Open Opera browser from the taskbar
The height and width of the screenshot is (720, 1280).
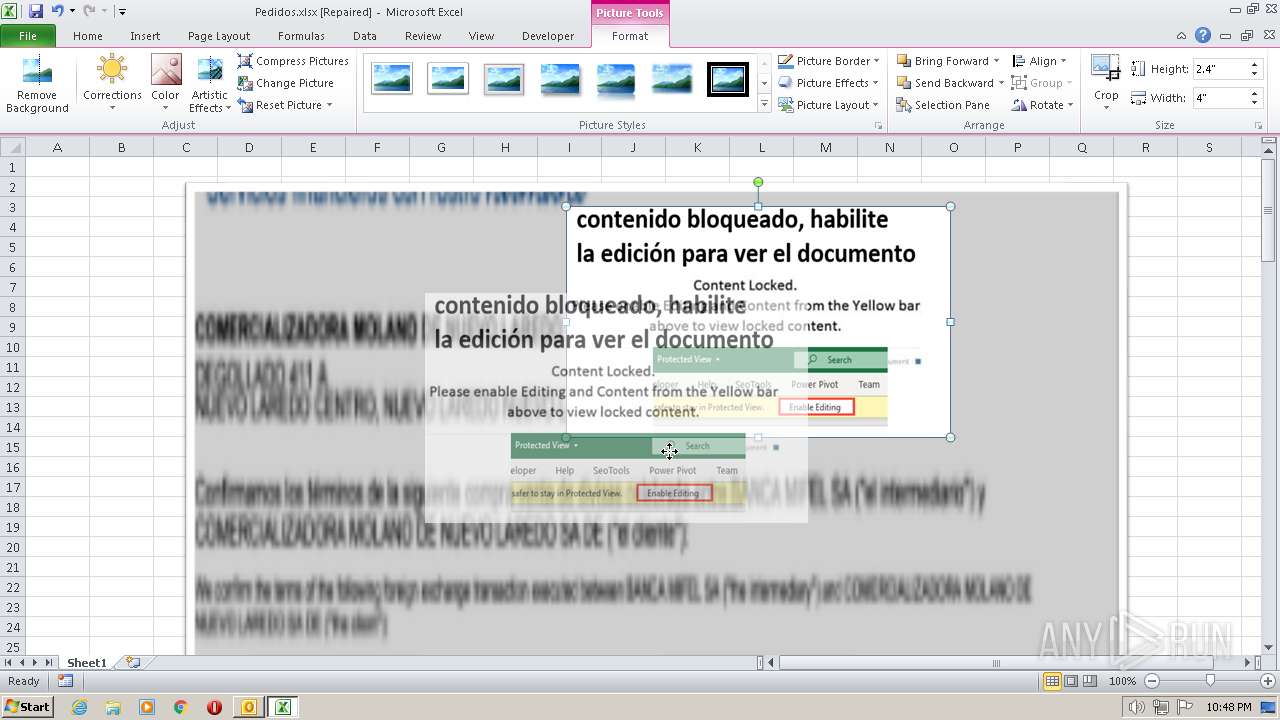(x=214, y=707)
